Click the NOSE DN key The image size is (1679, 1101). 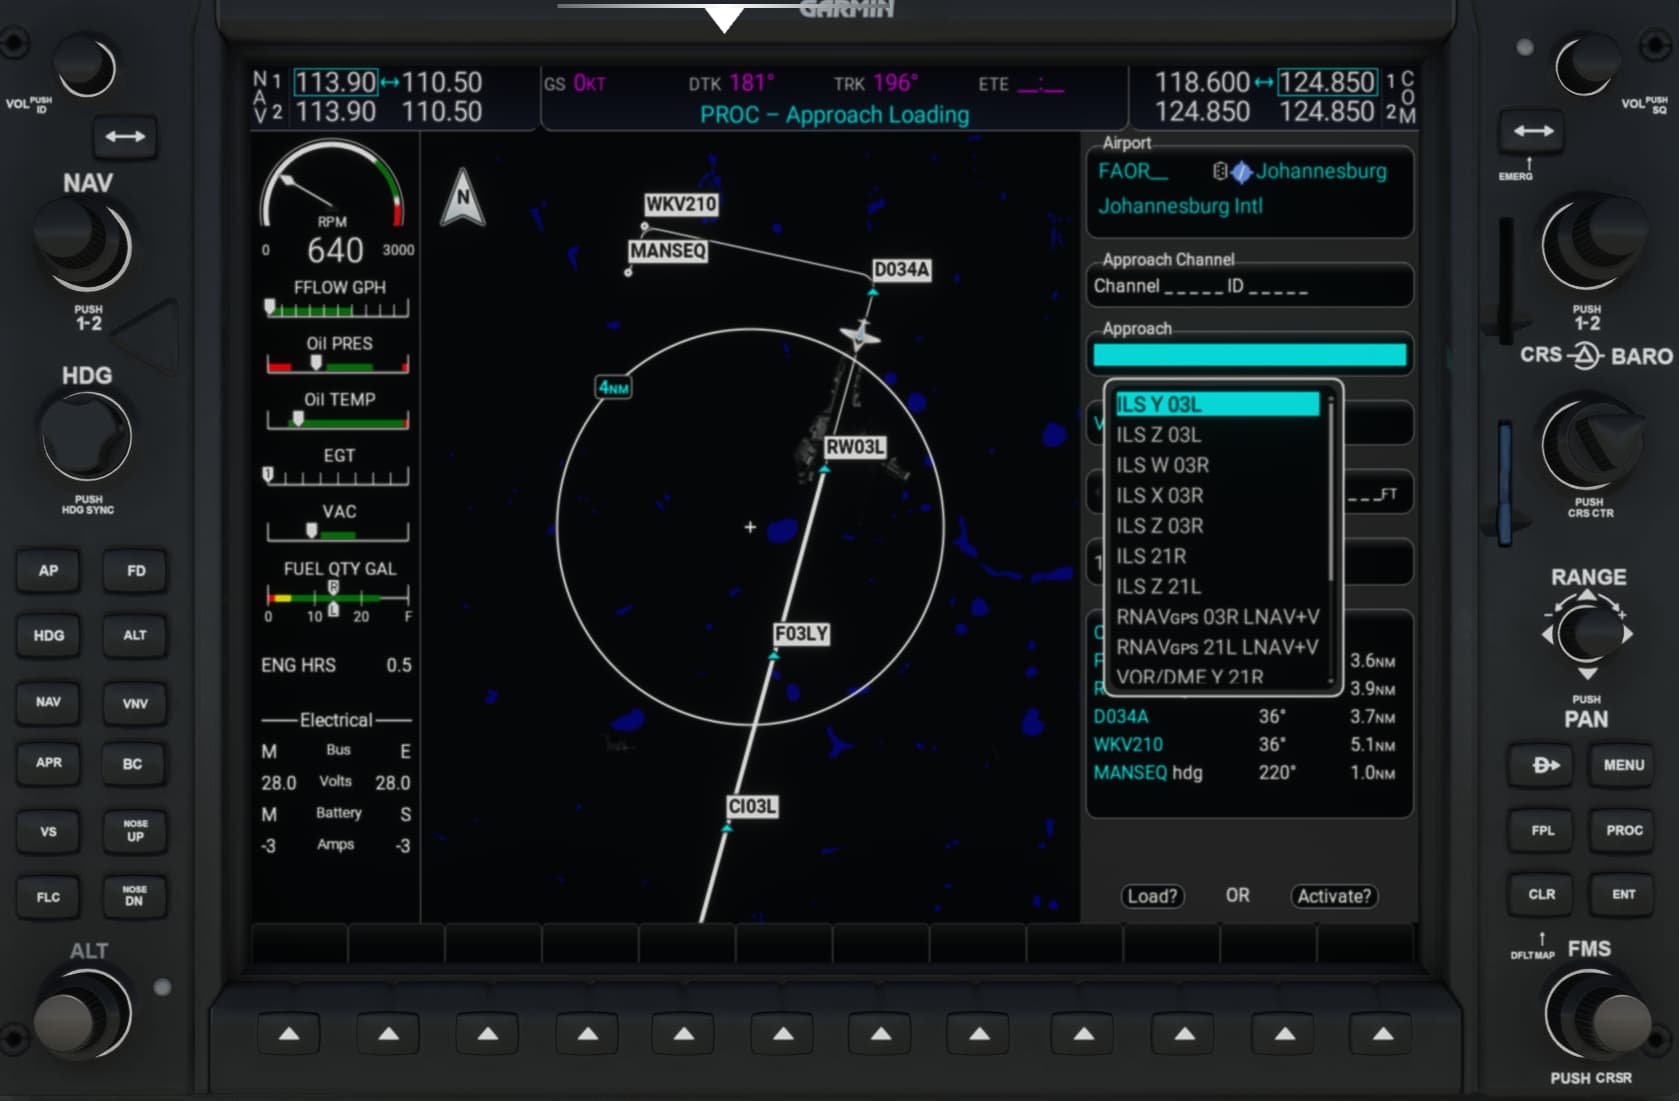[x=135, y=896]
